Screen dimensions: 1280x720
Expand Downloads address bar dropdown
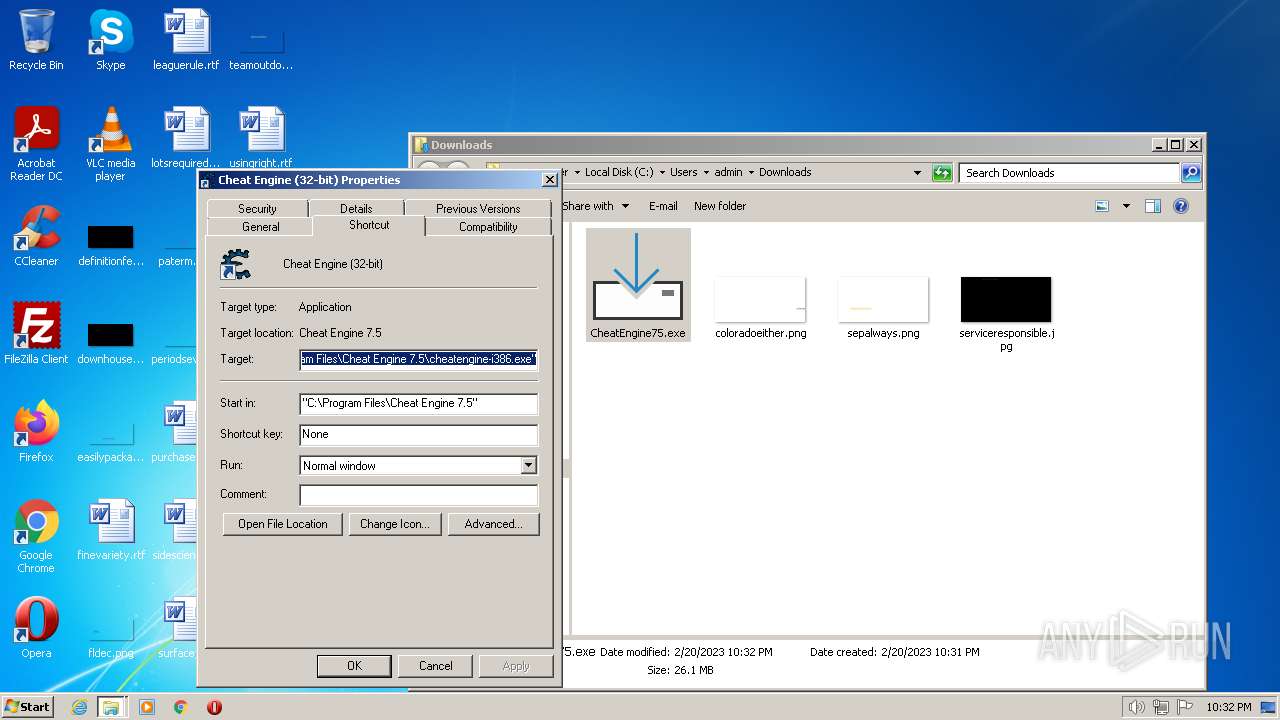[917, 173]
